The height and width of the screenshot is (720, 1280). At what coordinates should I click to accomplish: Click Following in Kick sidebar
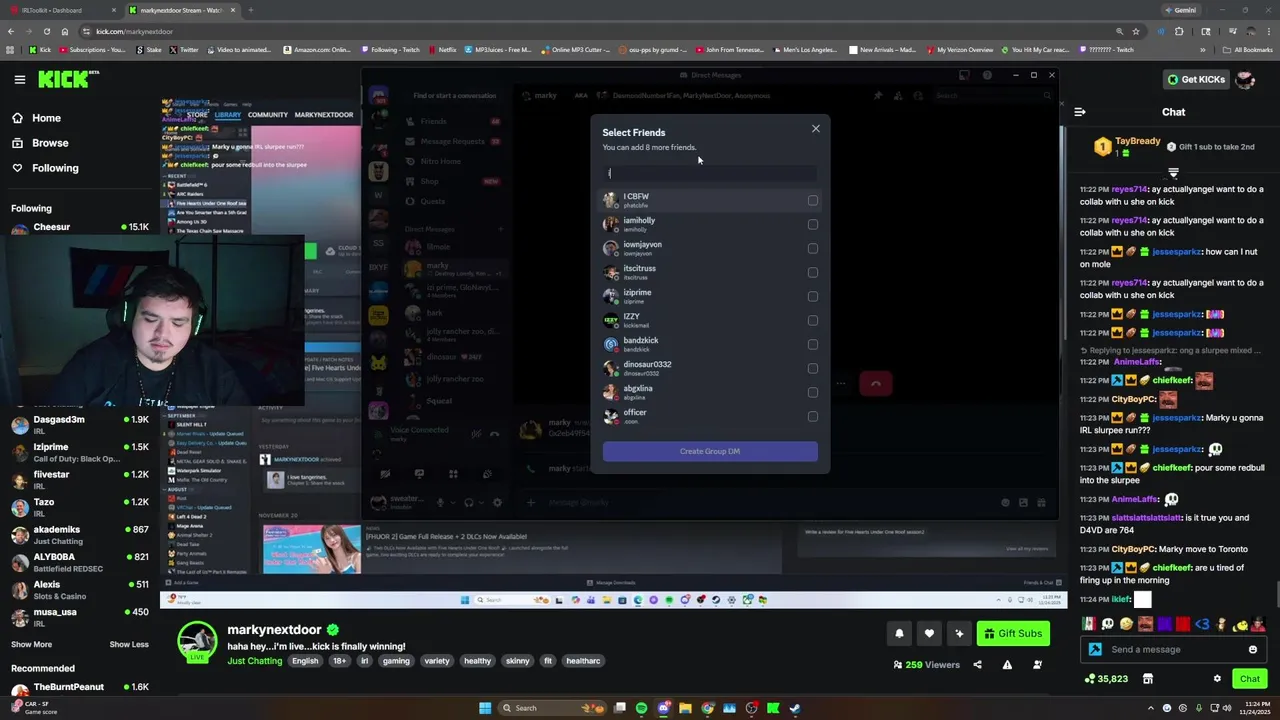coord(55,168)
